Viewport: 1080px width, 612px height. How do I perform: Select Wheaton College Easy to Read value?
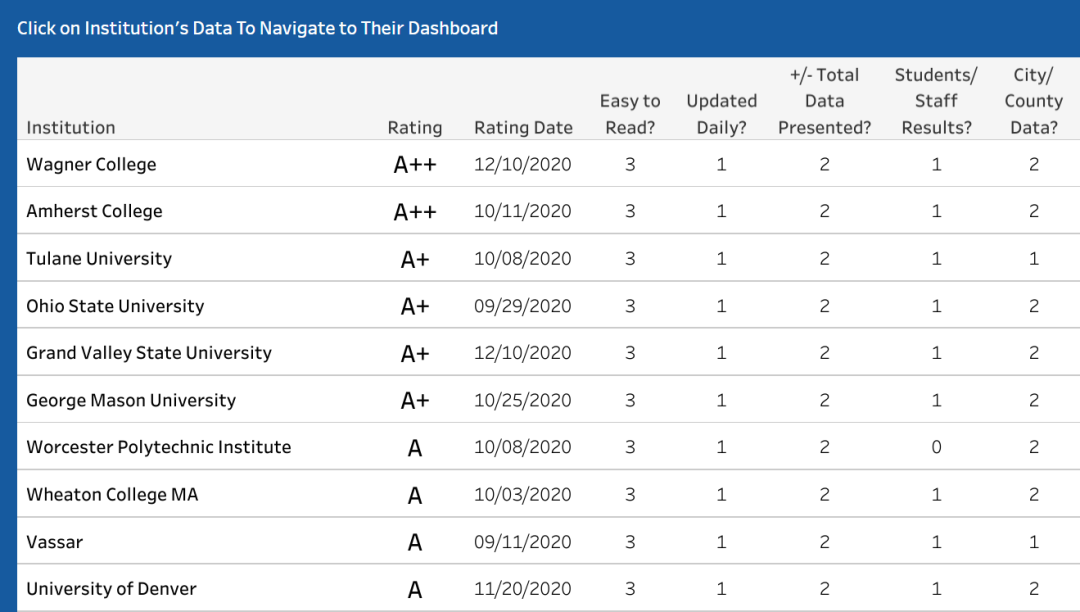pos(630,494)
